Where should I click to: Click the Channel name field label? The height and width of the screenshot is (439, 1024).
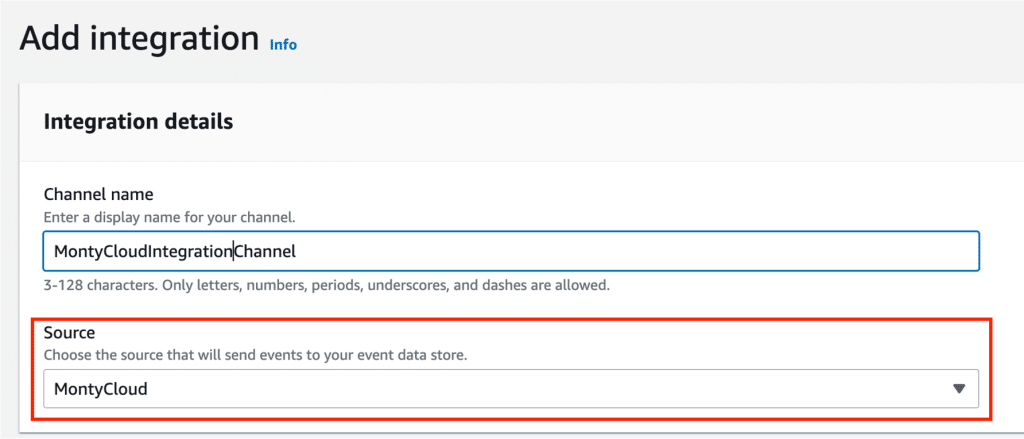(x=98, y=194)
